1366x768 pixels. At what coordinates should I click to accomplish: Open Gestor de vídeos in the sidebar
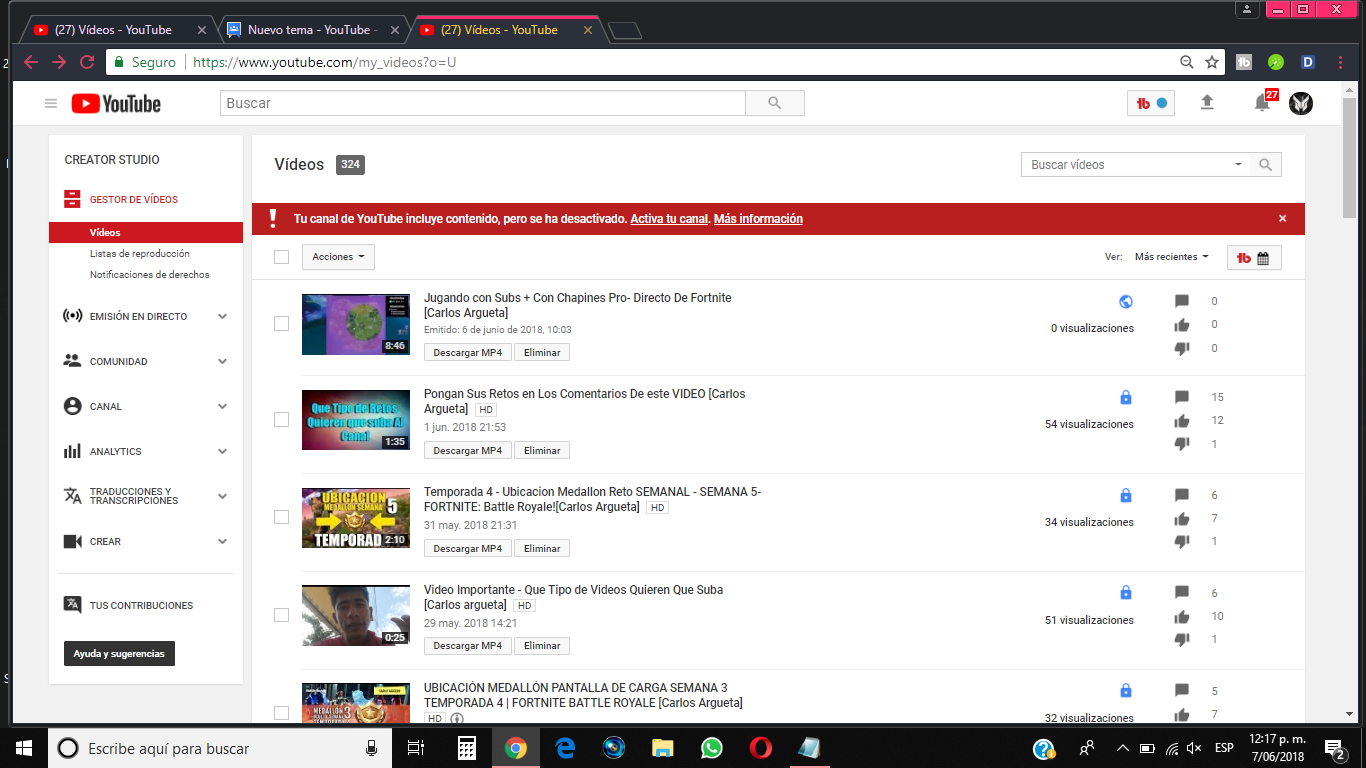coord(133,200)
